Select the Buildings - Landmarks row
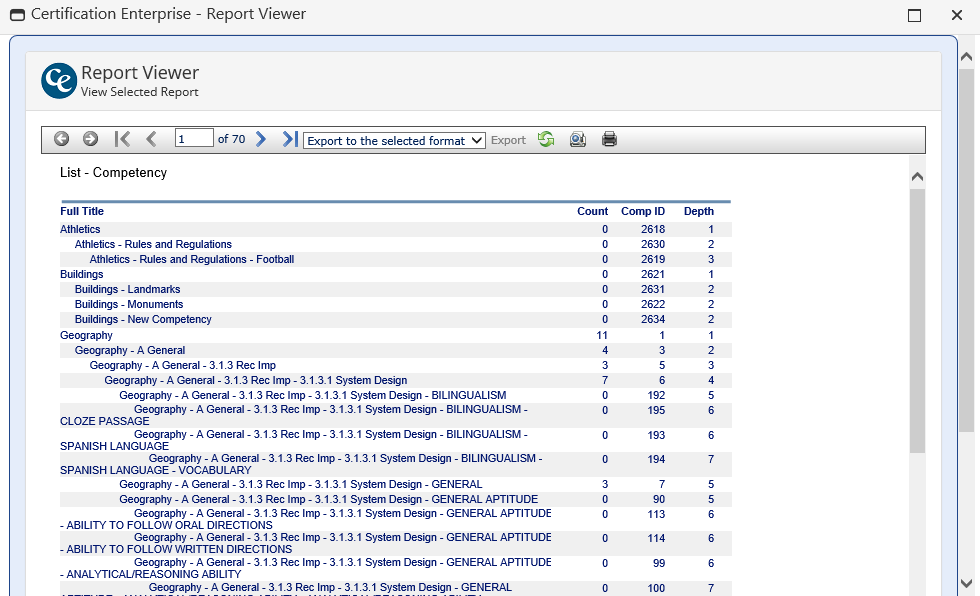 pyautogui.click(x=127, y=290)
